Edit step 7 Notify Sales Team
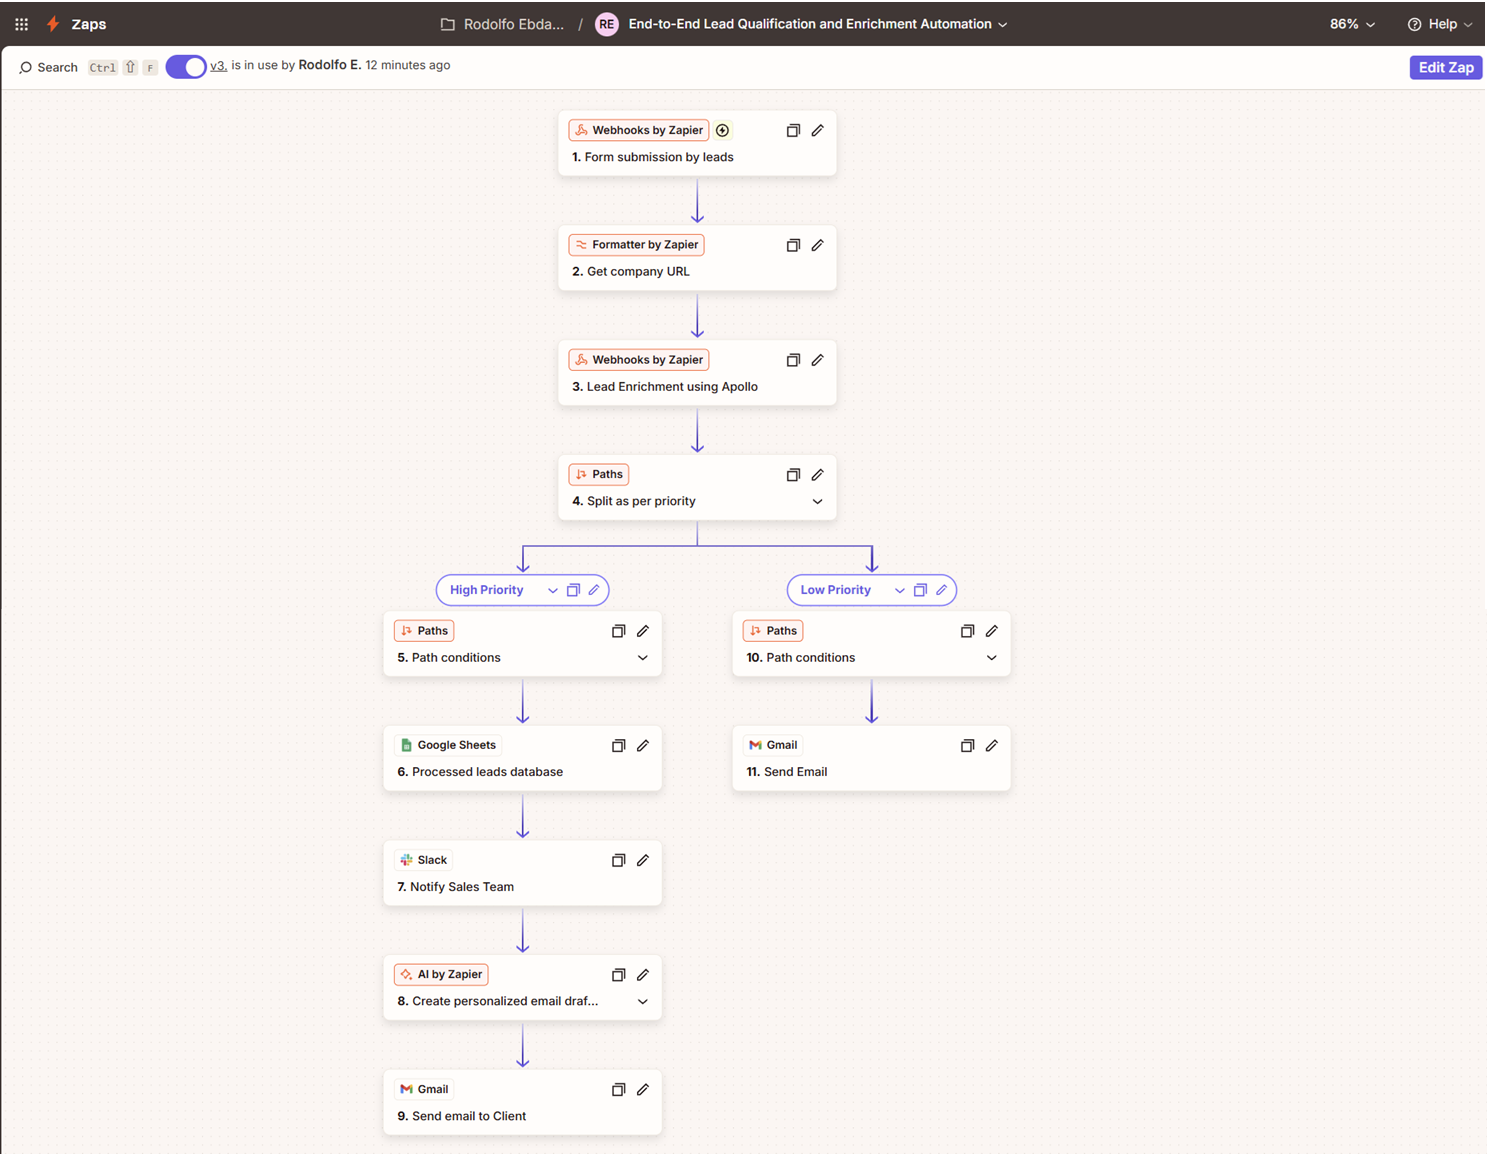 643,861
